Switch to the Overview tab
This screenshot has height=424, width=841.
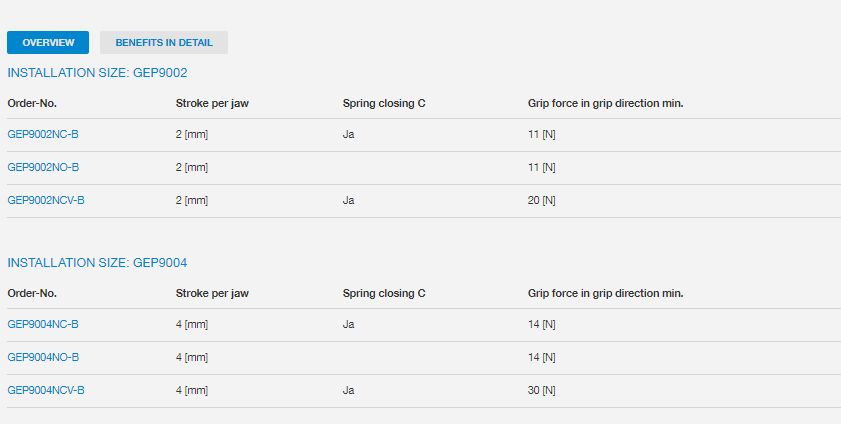(48, 42)
